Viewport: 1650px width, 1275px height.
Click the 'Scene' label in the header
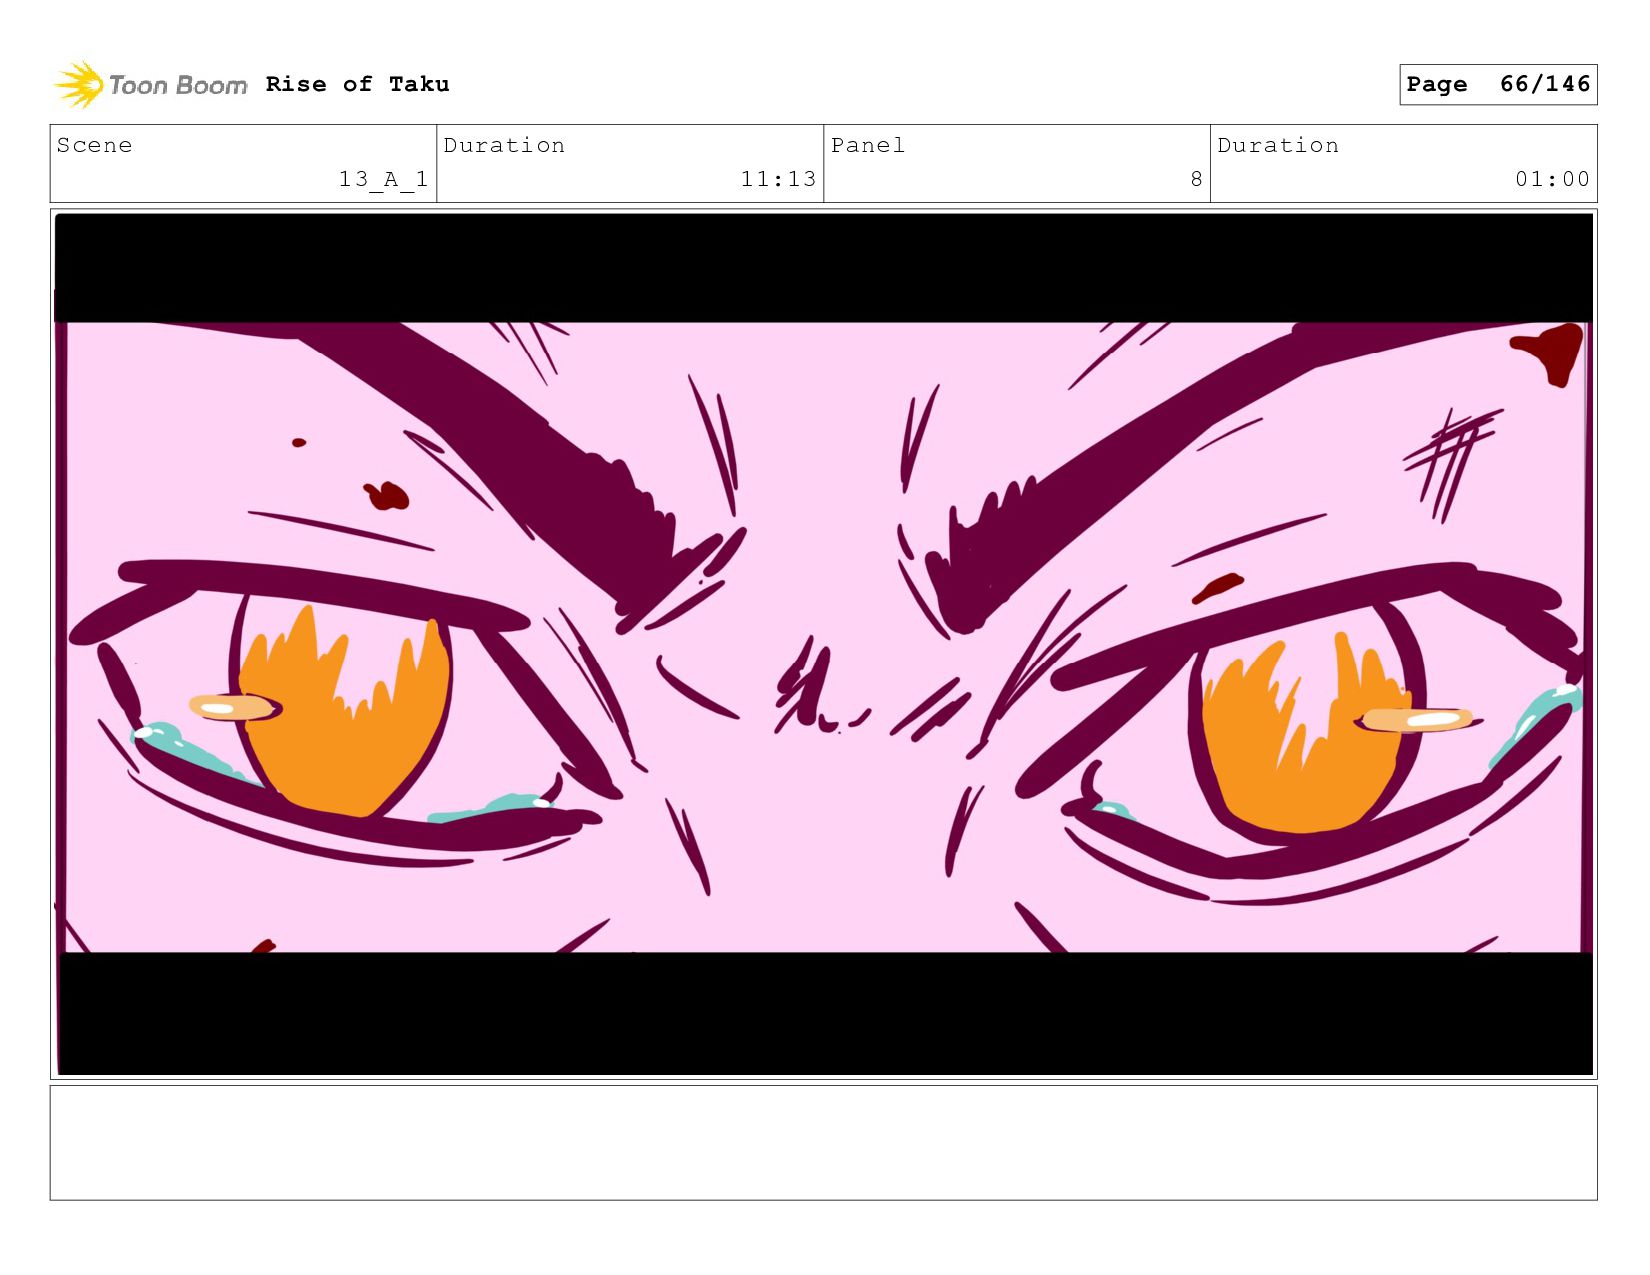[x=94, y=145]
